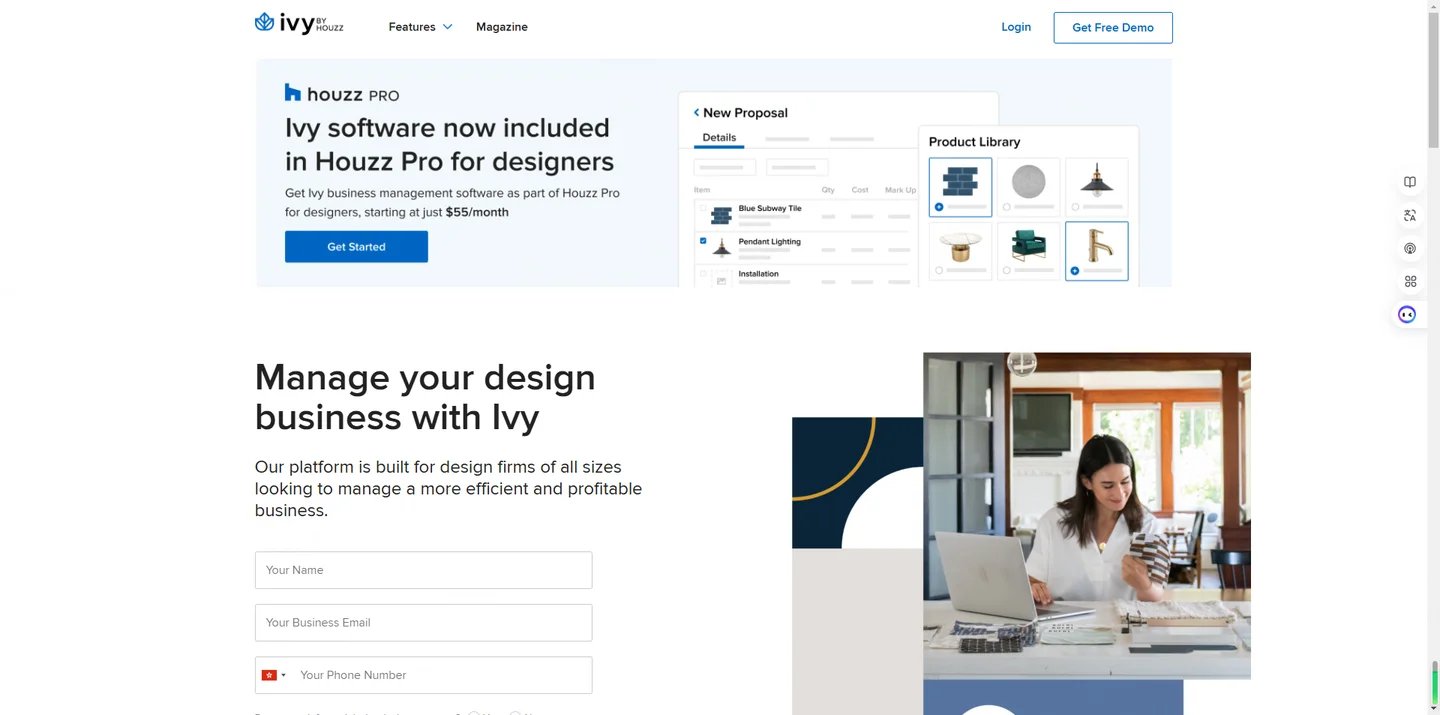This screenshot has width=1440, height=715.
Task: Click the "Ivy software now included" banner headline
Action: click(449, 144)
